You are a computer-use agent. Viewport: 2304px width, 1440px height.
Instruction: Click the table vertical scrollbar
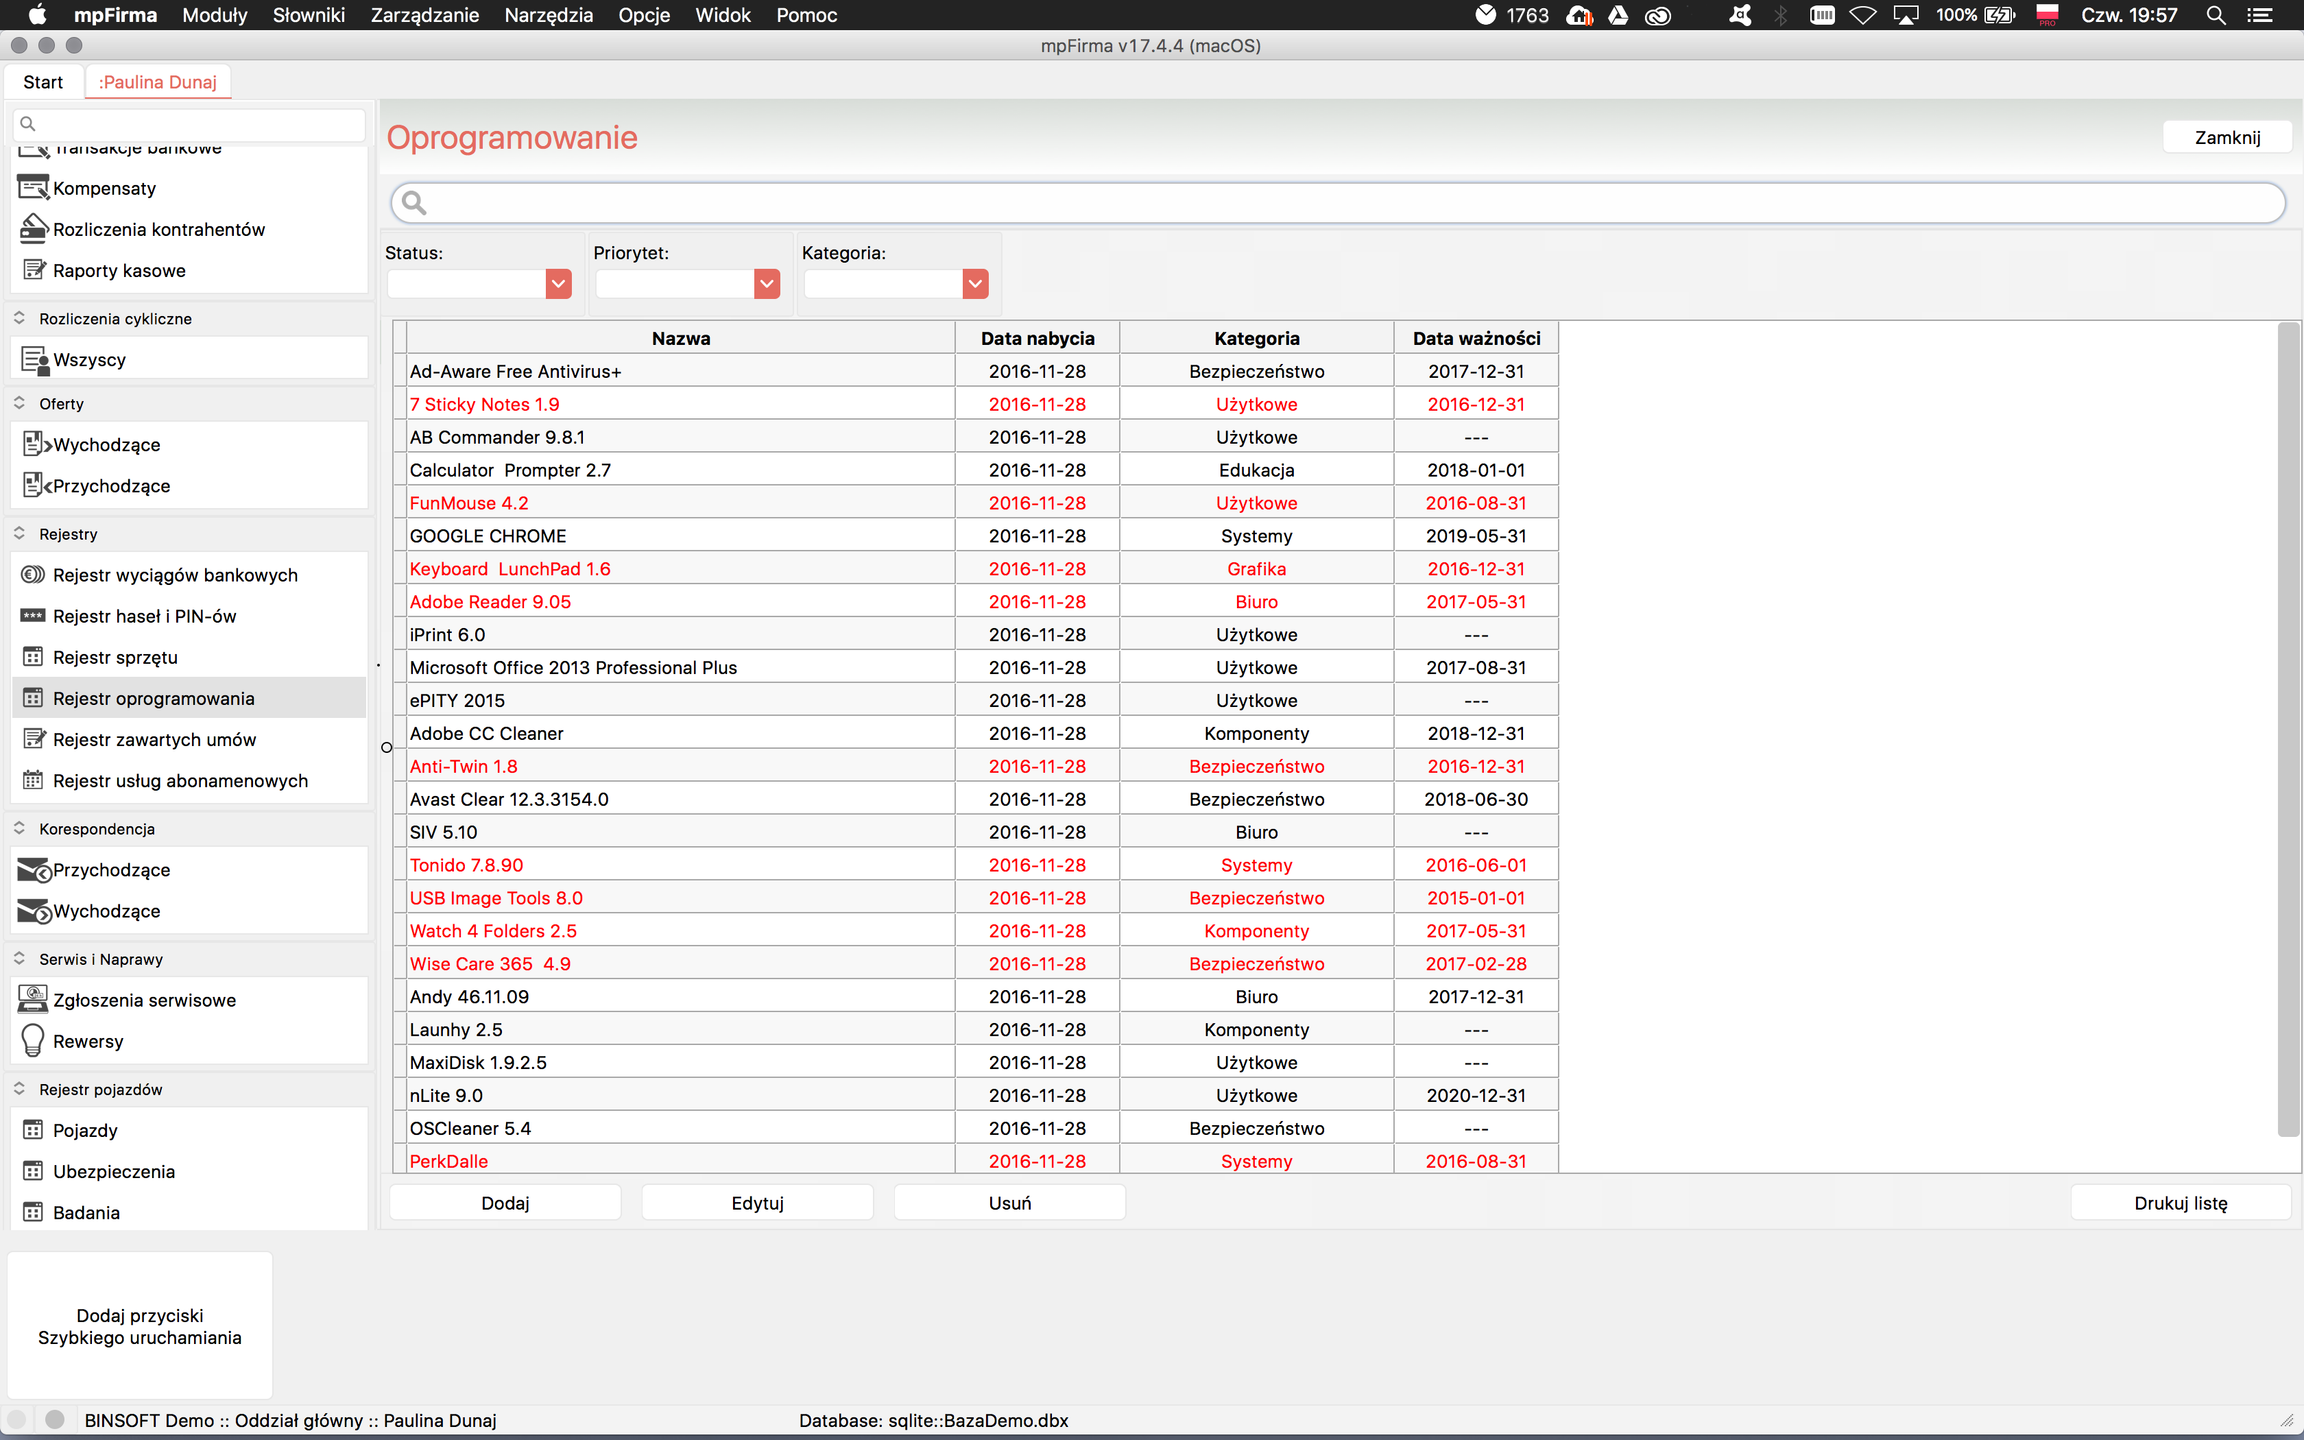click(2288, 730)
